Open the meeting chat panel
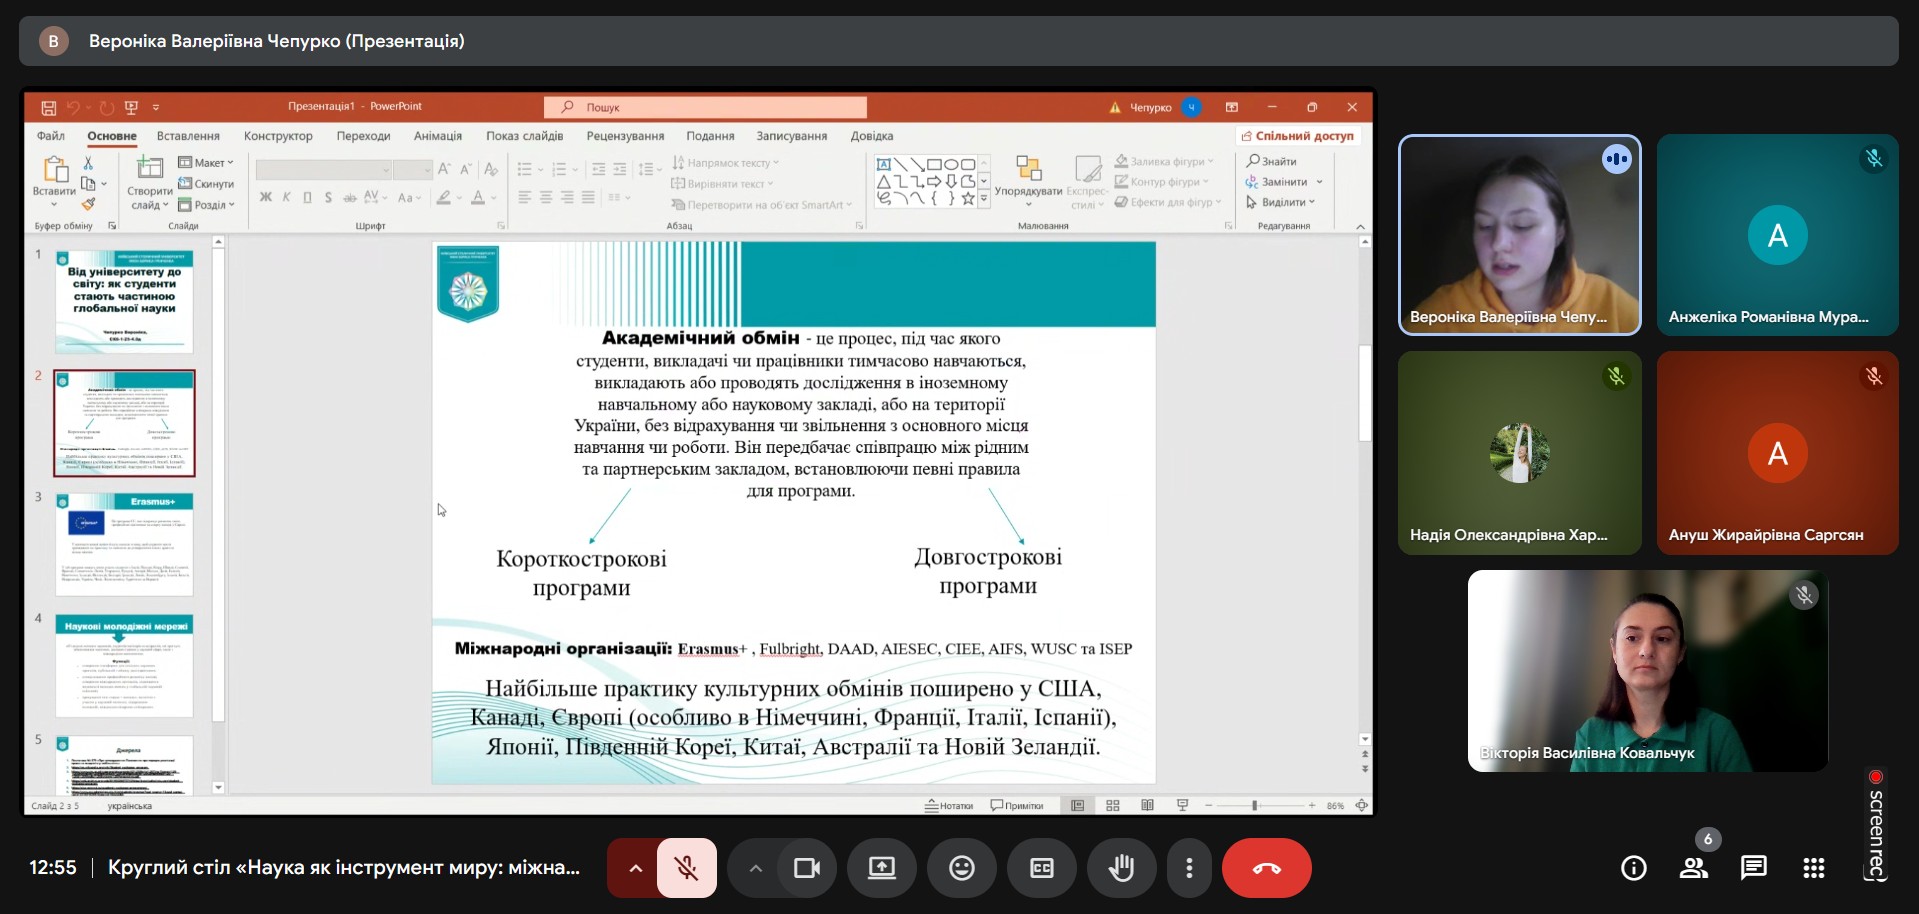This screenshot has height=914, width=1919. point(1753,868)
